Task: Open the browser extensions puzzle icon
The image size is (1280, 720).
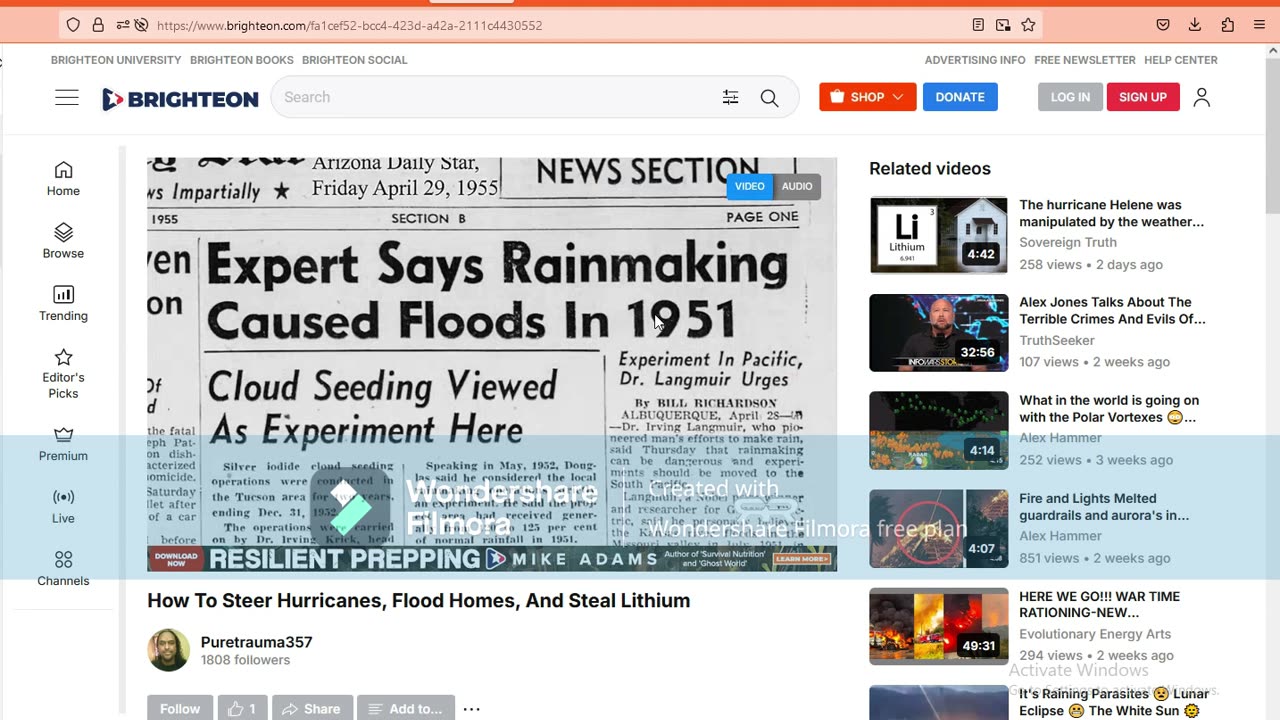Action: point(1227,25)
